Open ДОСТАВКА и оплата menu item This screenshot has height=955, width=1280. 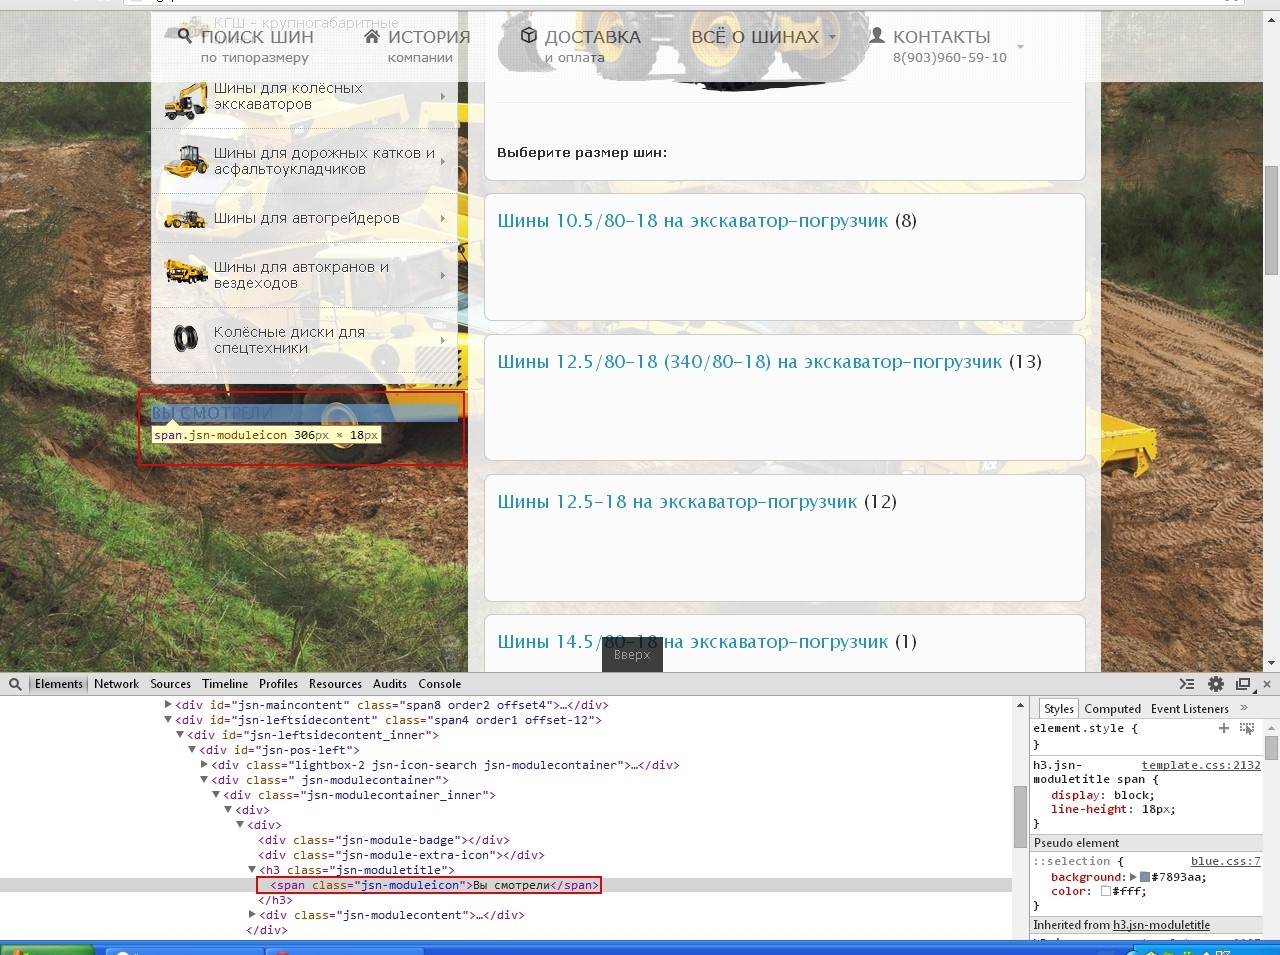point(581,46)
